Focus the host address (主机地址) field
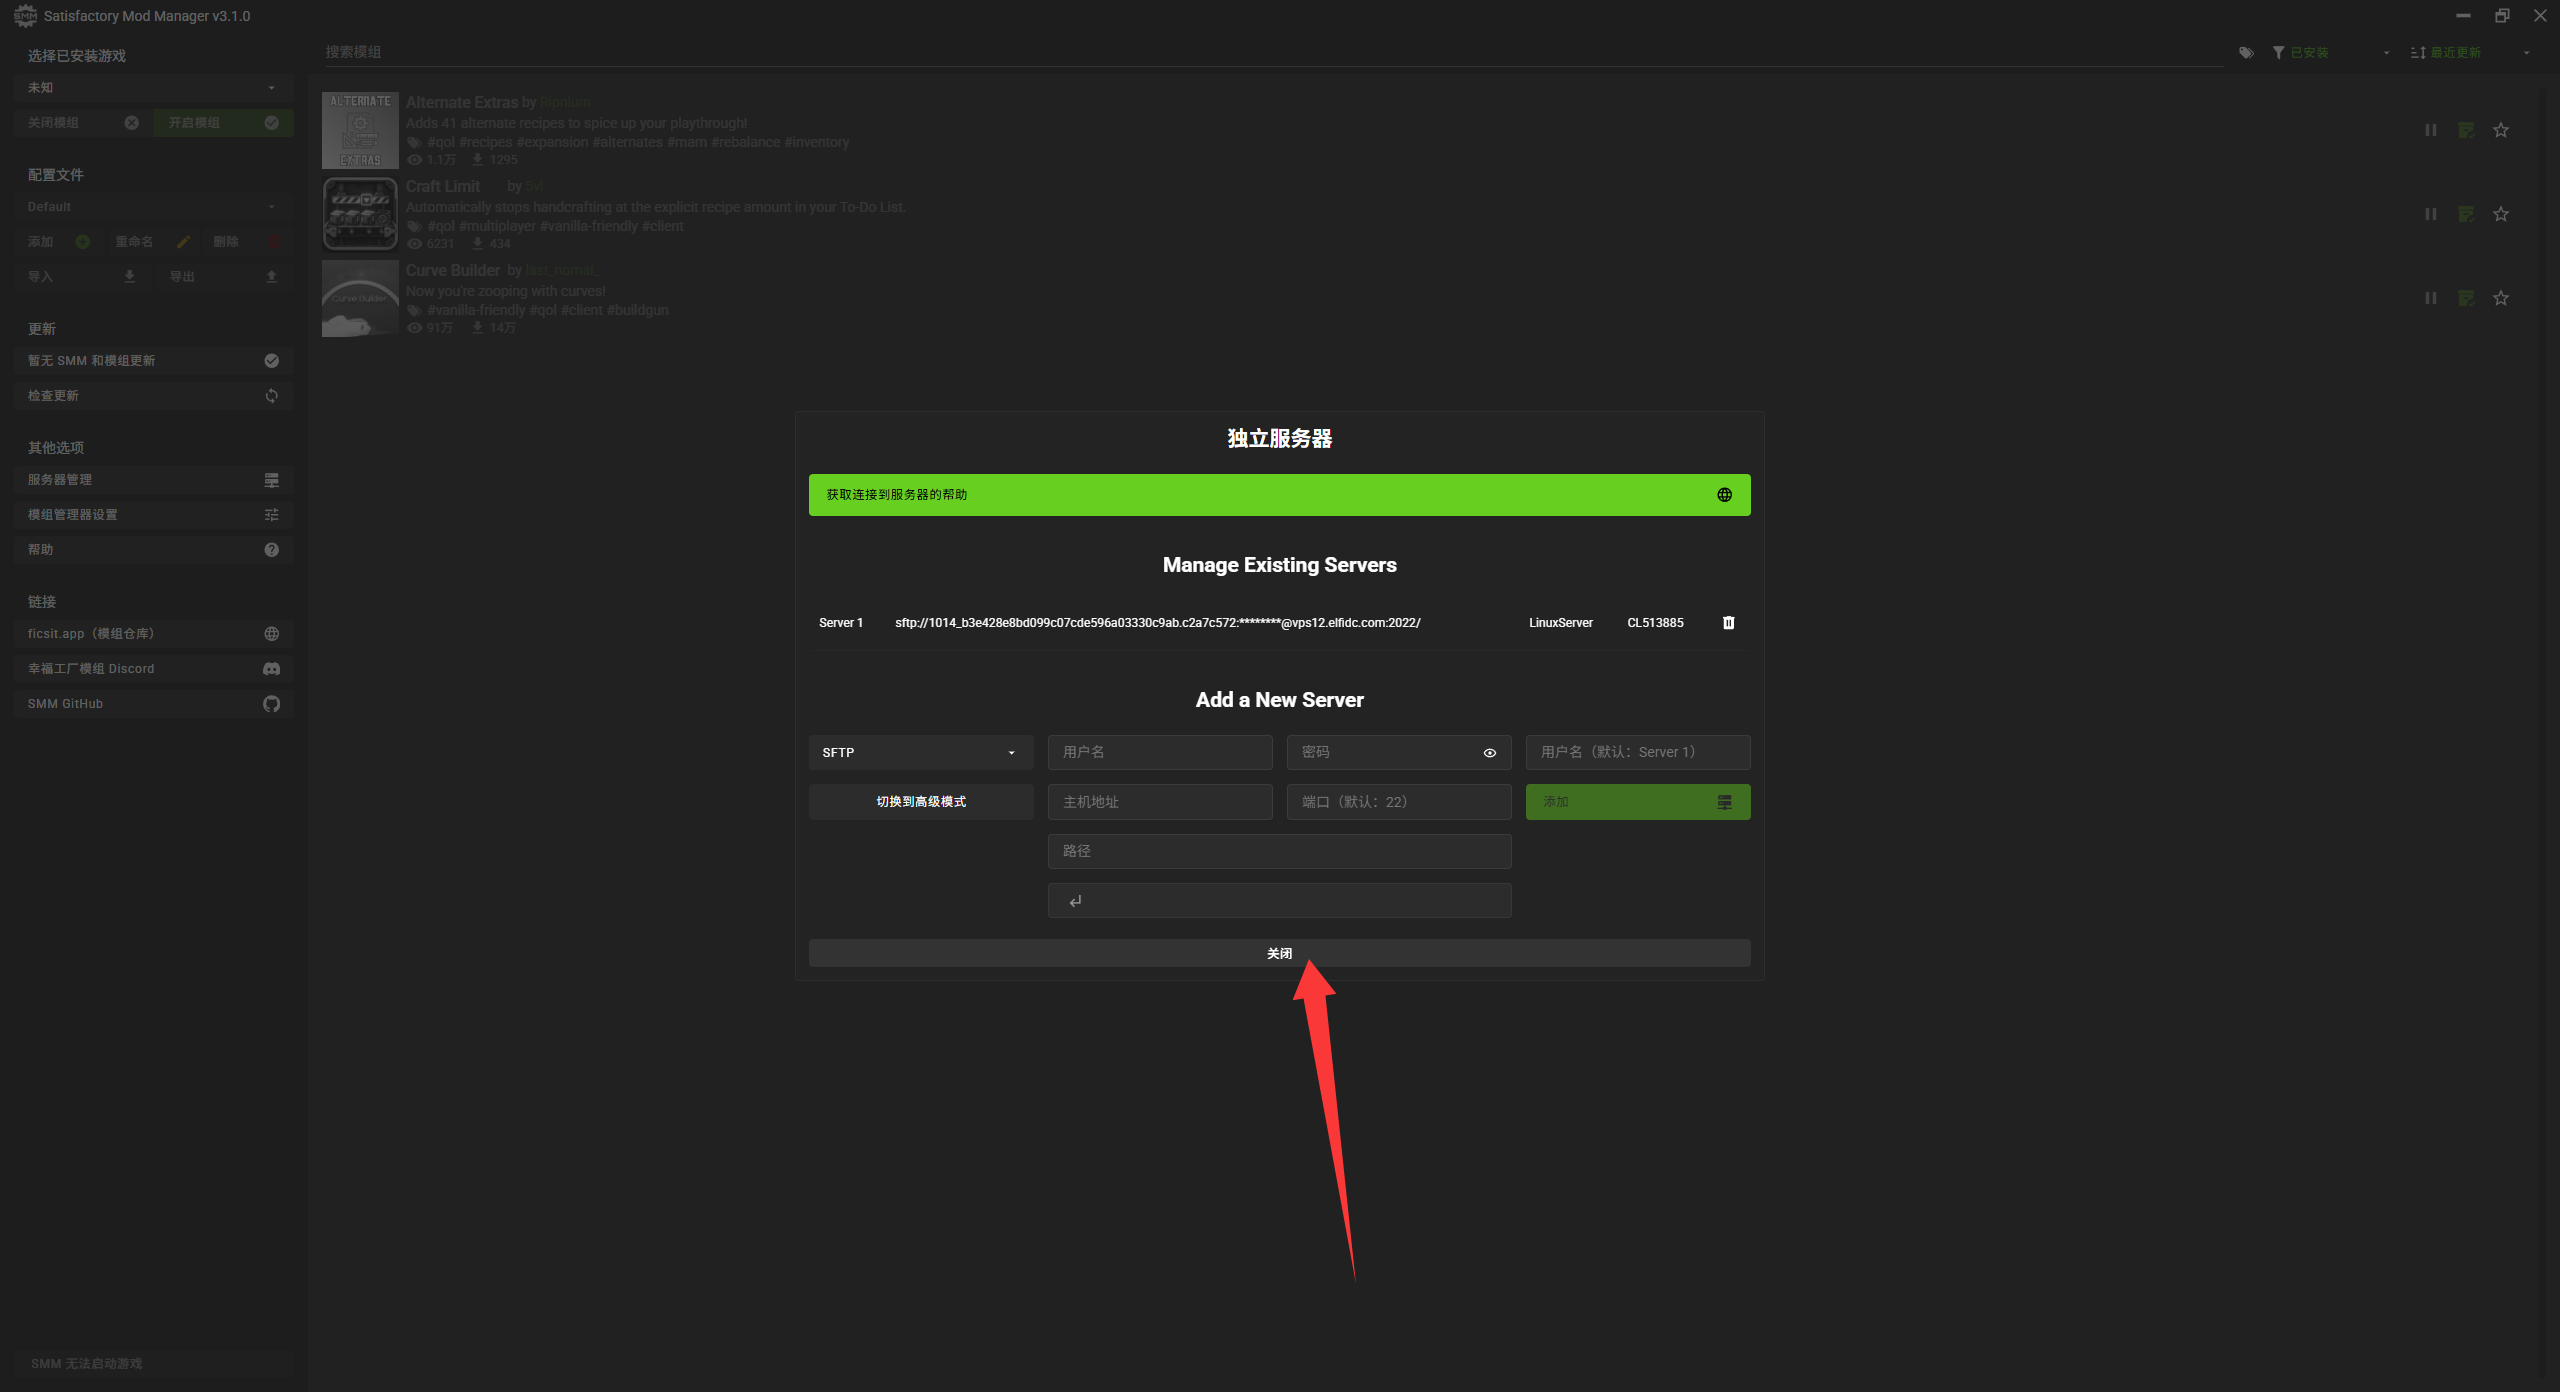 tap(1160, 802)
